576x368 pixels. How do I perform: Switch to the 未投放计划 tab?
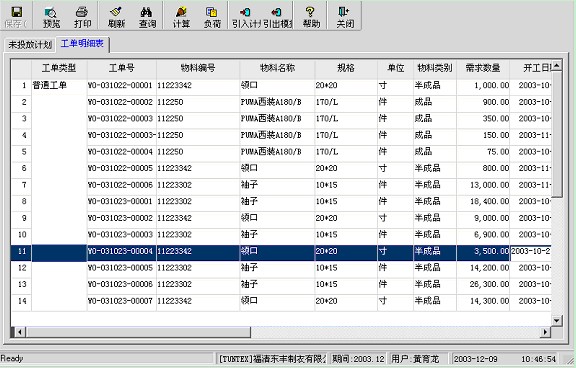30,45
